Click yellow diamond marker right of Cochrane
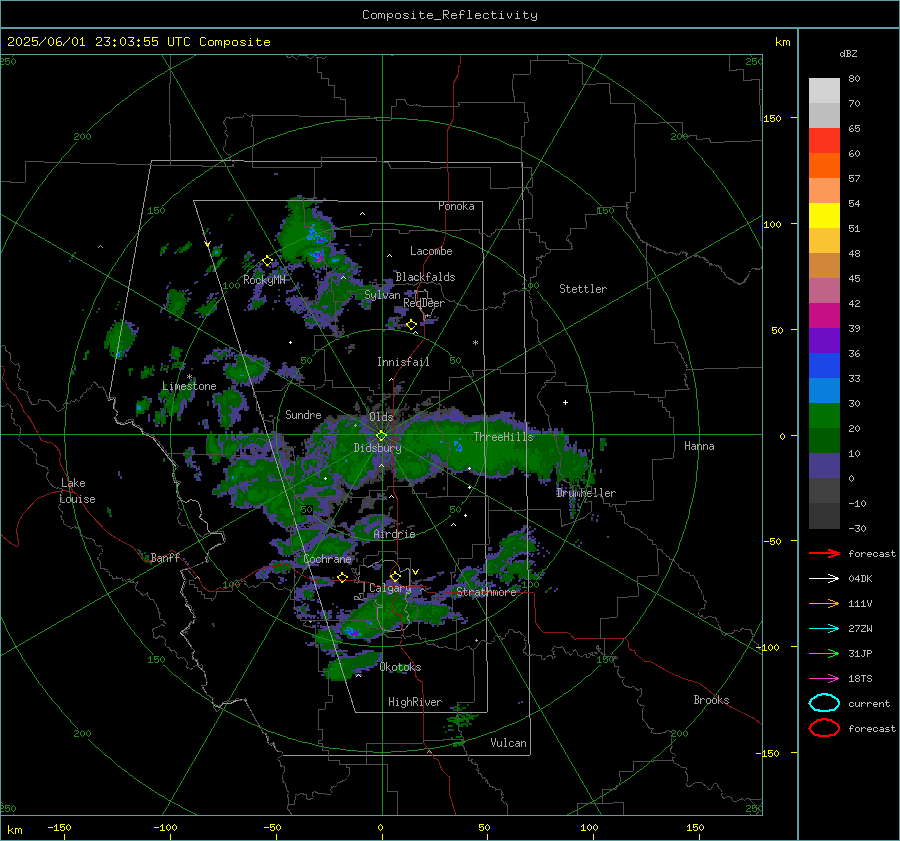The image size is (900, 841). coord(342,577)
